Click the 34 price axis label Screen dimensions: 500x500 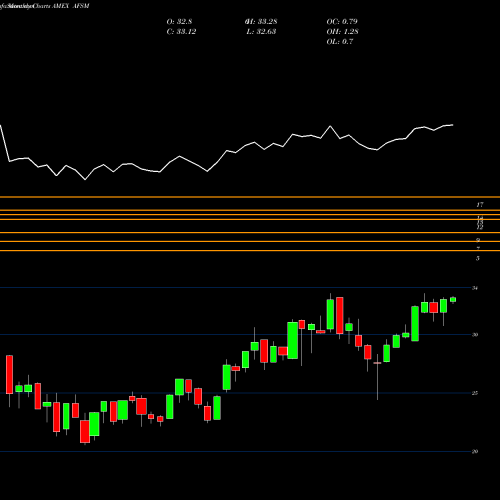click(x=475, y=288)
